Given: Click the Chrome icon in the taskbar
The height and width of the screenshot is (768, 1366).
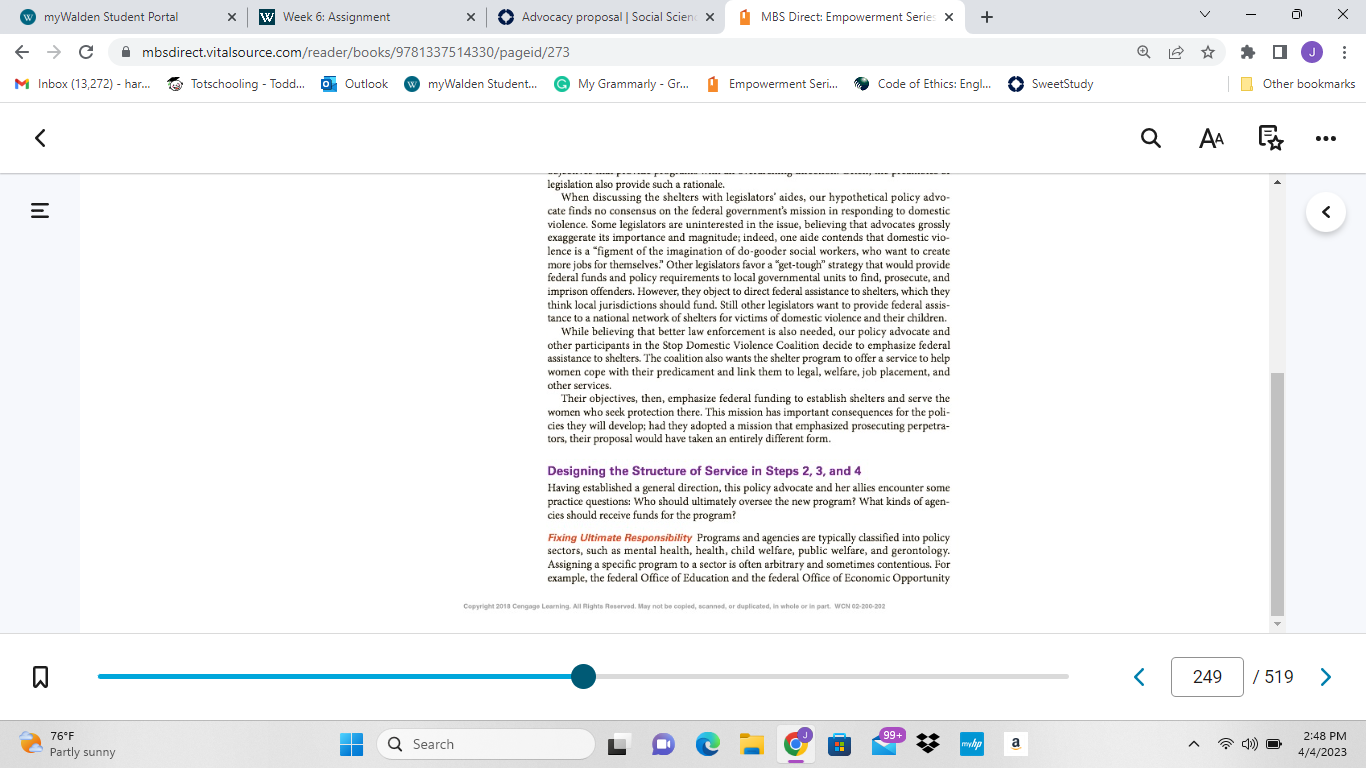Looking at the screenshot, I should [x=796, y=744].
